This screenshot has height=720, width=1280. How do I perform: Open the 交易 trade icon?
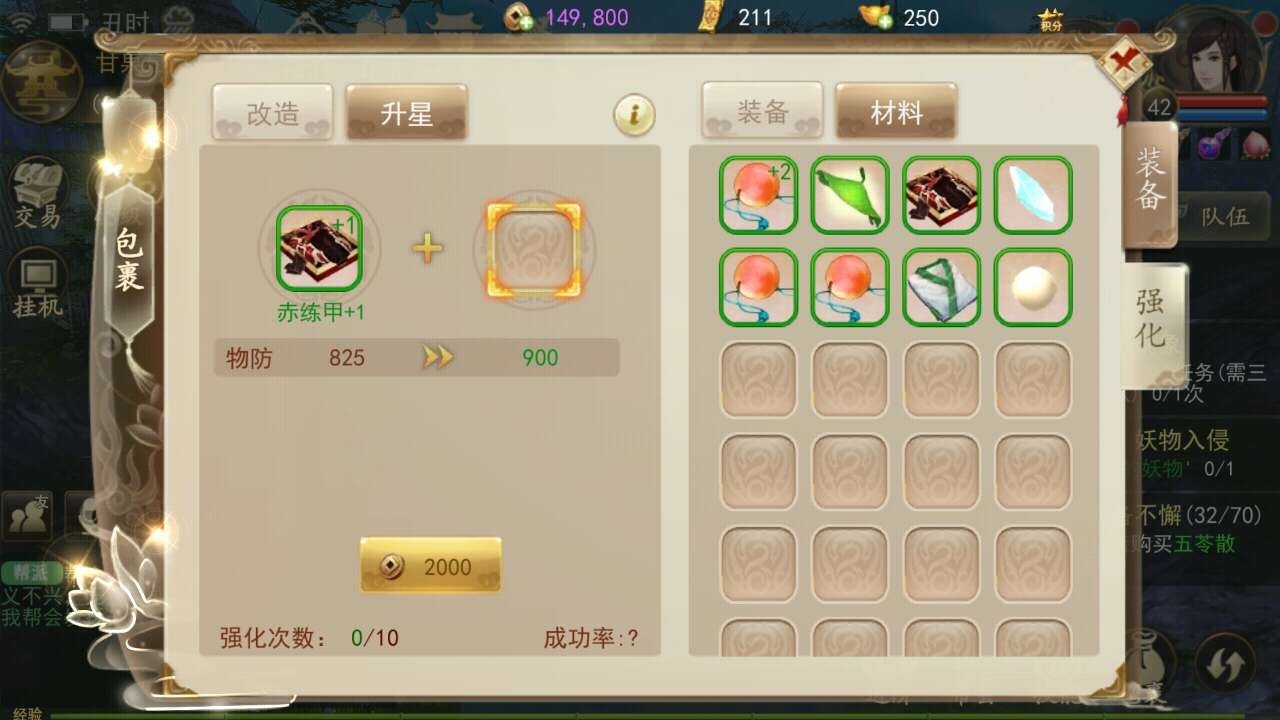point(38,192)
